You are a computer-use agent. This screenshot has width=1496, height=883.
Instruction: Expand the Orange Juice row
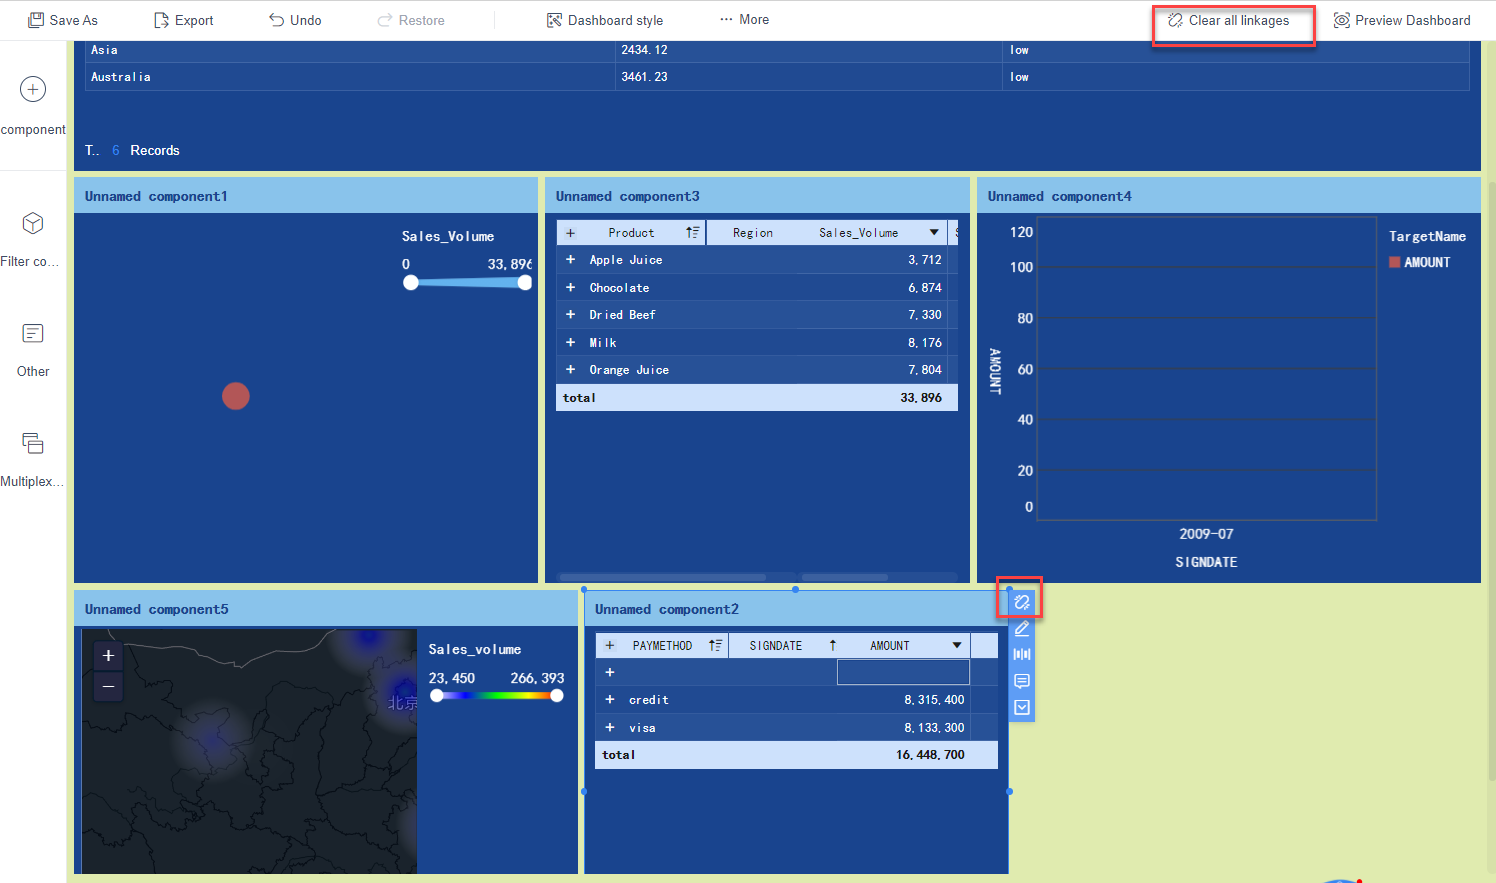pyautogui.click(x=571, y=370)
